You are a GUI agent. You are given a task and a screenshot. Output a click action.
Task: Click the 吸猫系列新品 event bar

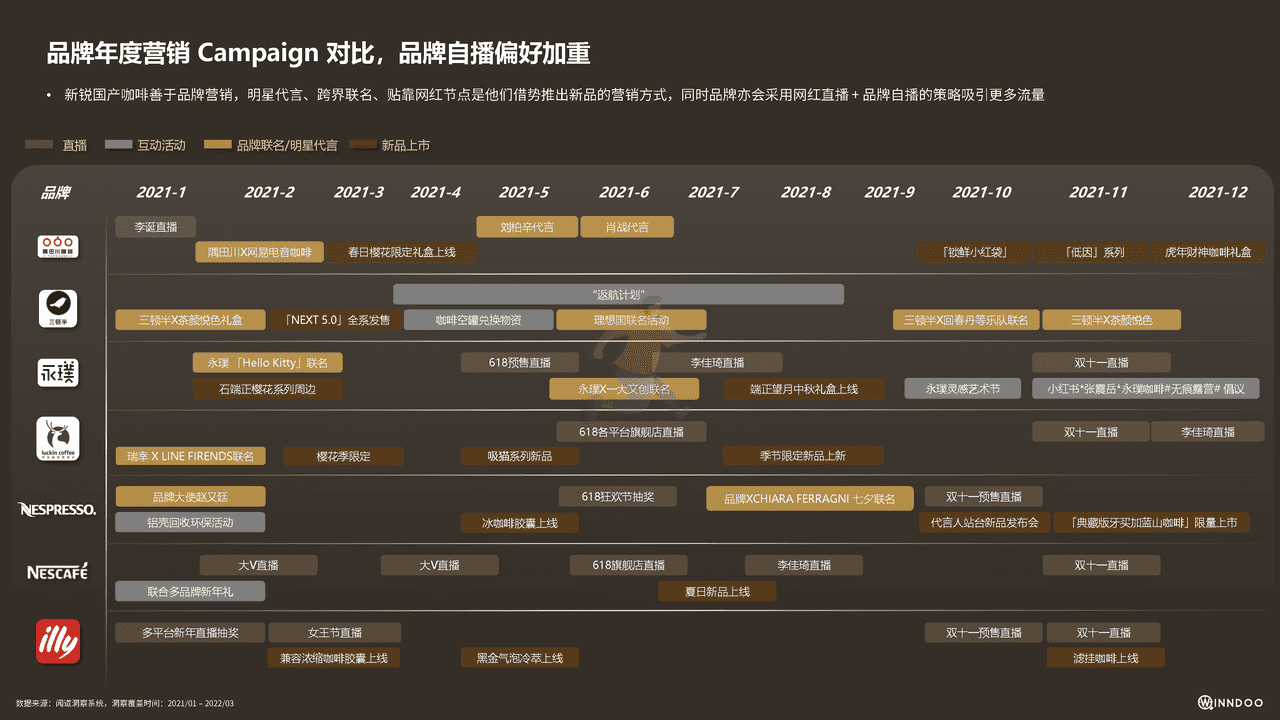click(520, 456)
